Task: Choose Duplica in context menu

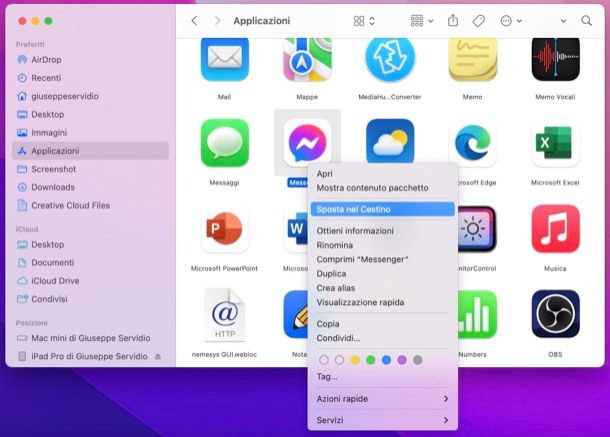Action: click(382, 274)
